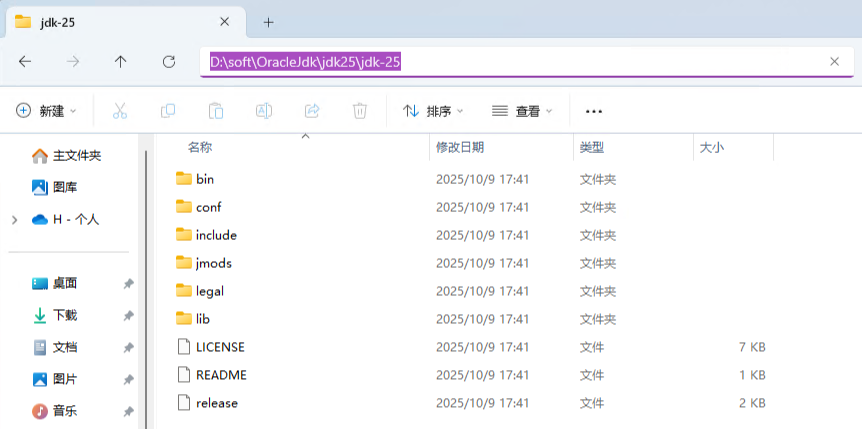Screen dimensions: 862x429
Task: Select the README file name
Action: [221, 375]
